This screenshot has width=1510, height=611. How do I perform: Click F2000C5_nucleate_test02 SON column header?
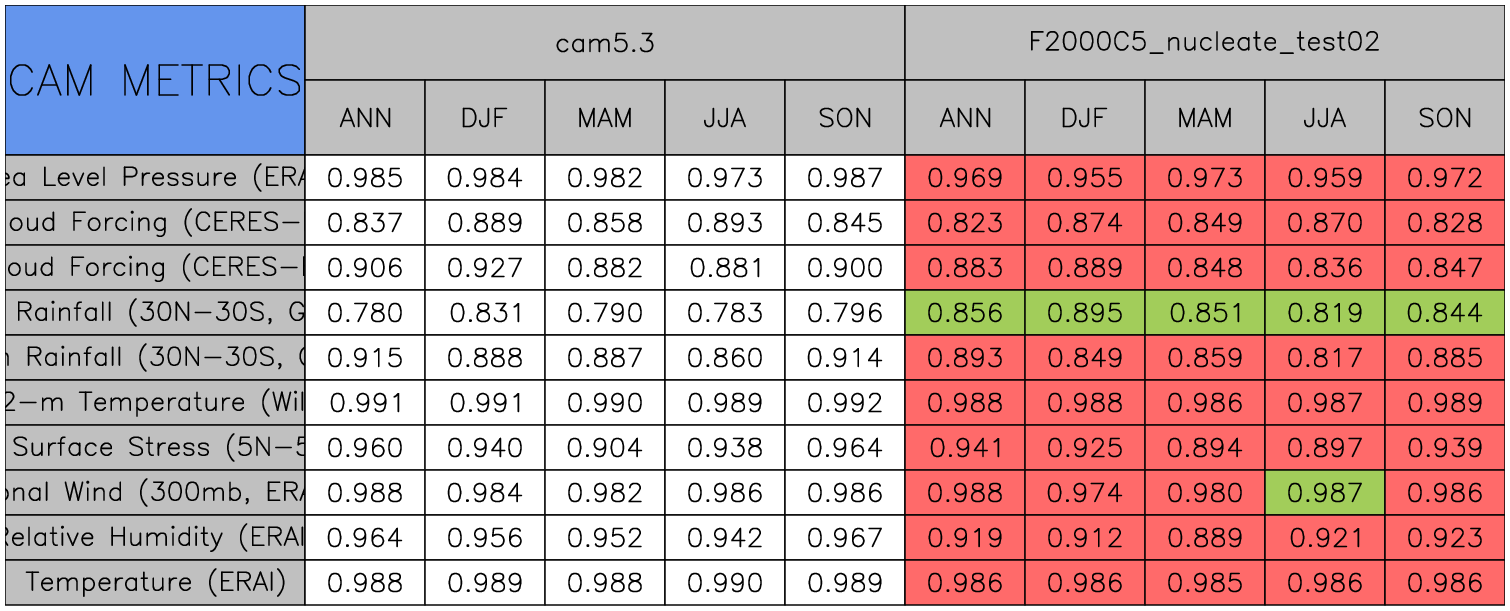[1444, 118]
